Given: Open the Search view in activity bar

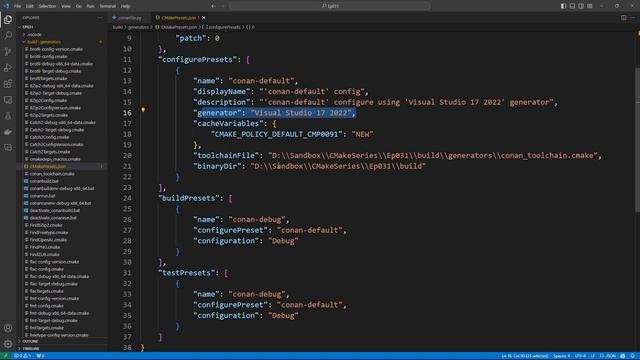Looking at the screenshot, I should click(8, 36).
